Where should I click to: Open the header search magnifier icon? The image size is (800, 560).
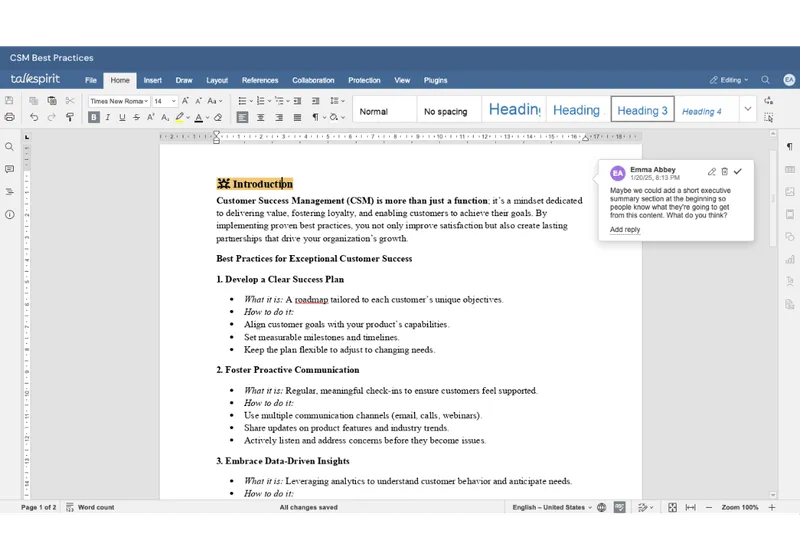765,80
